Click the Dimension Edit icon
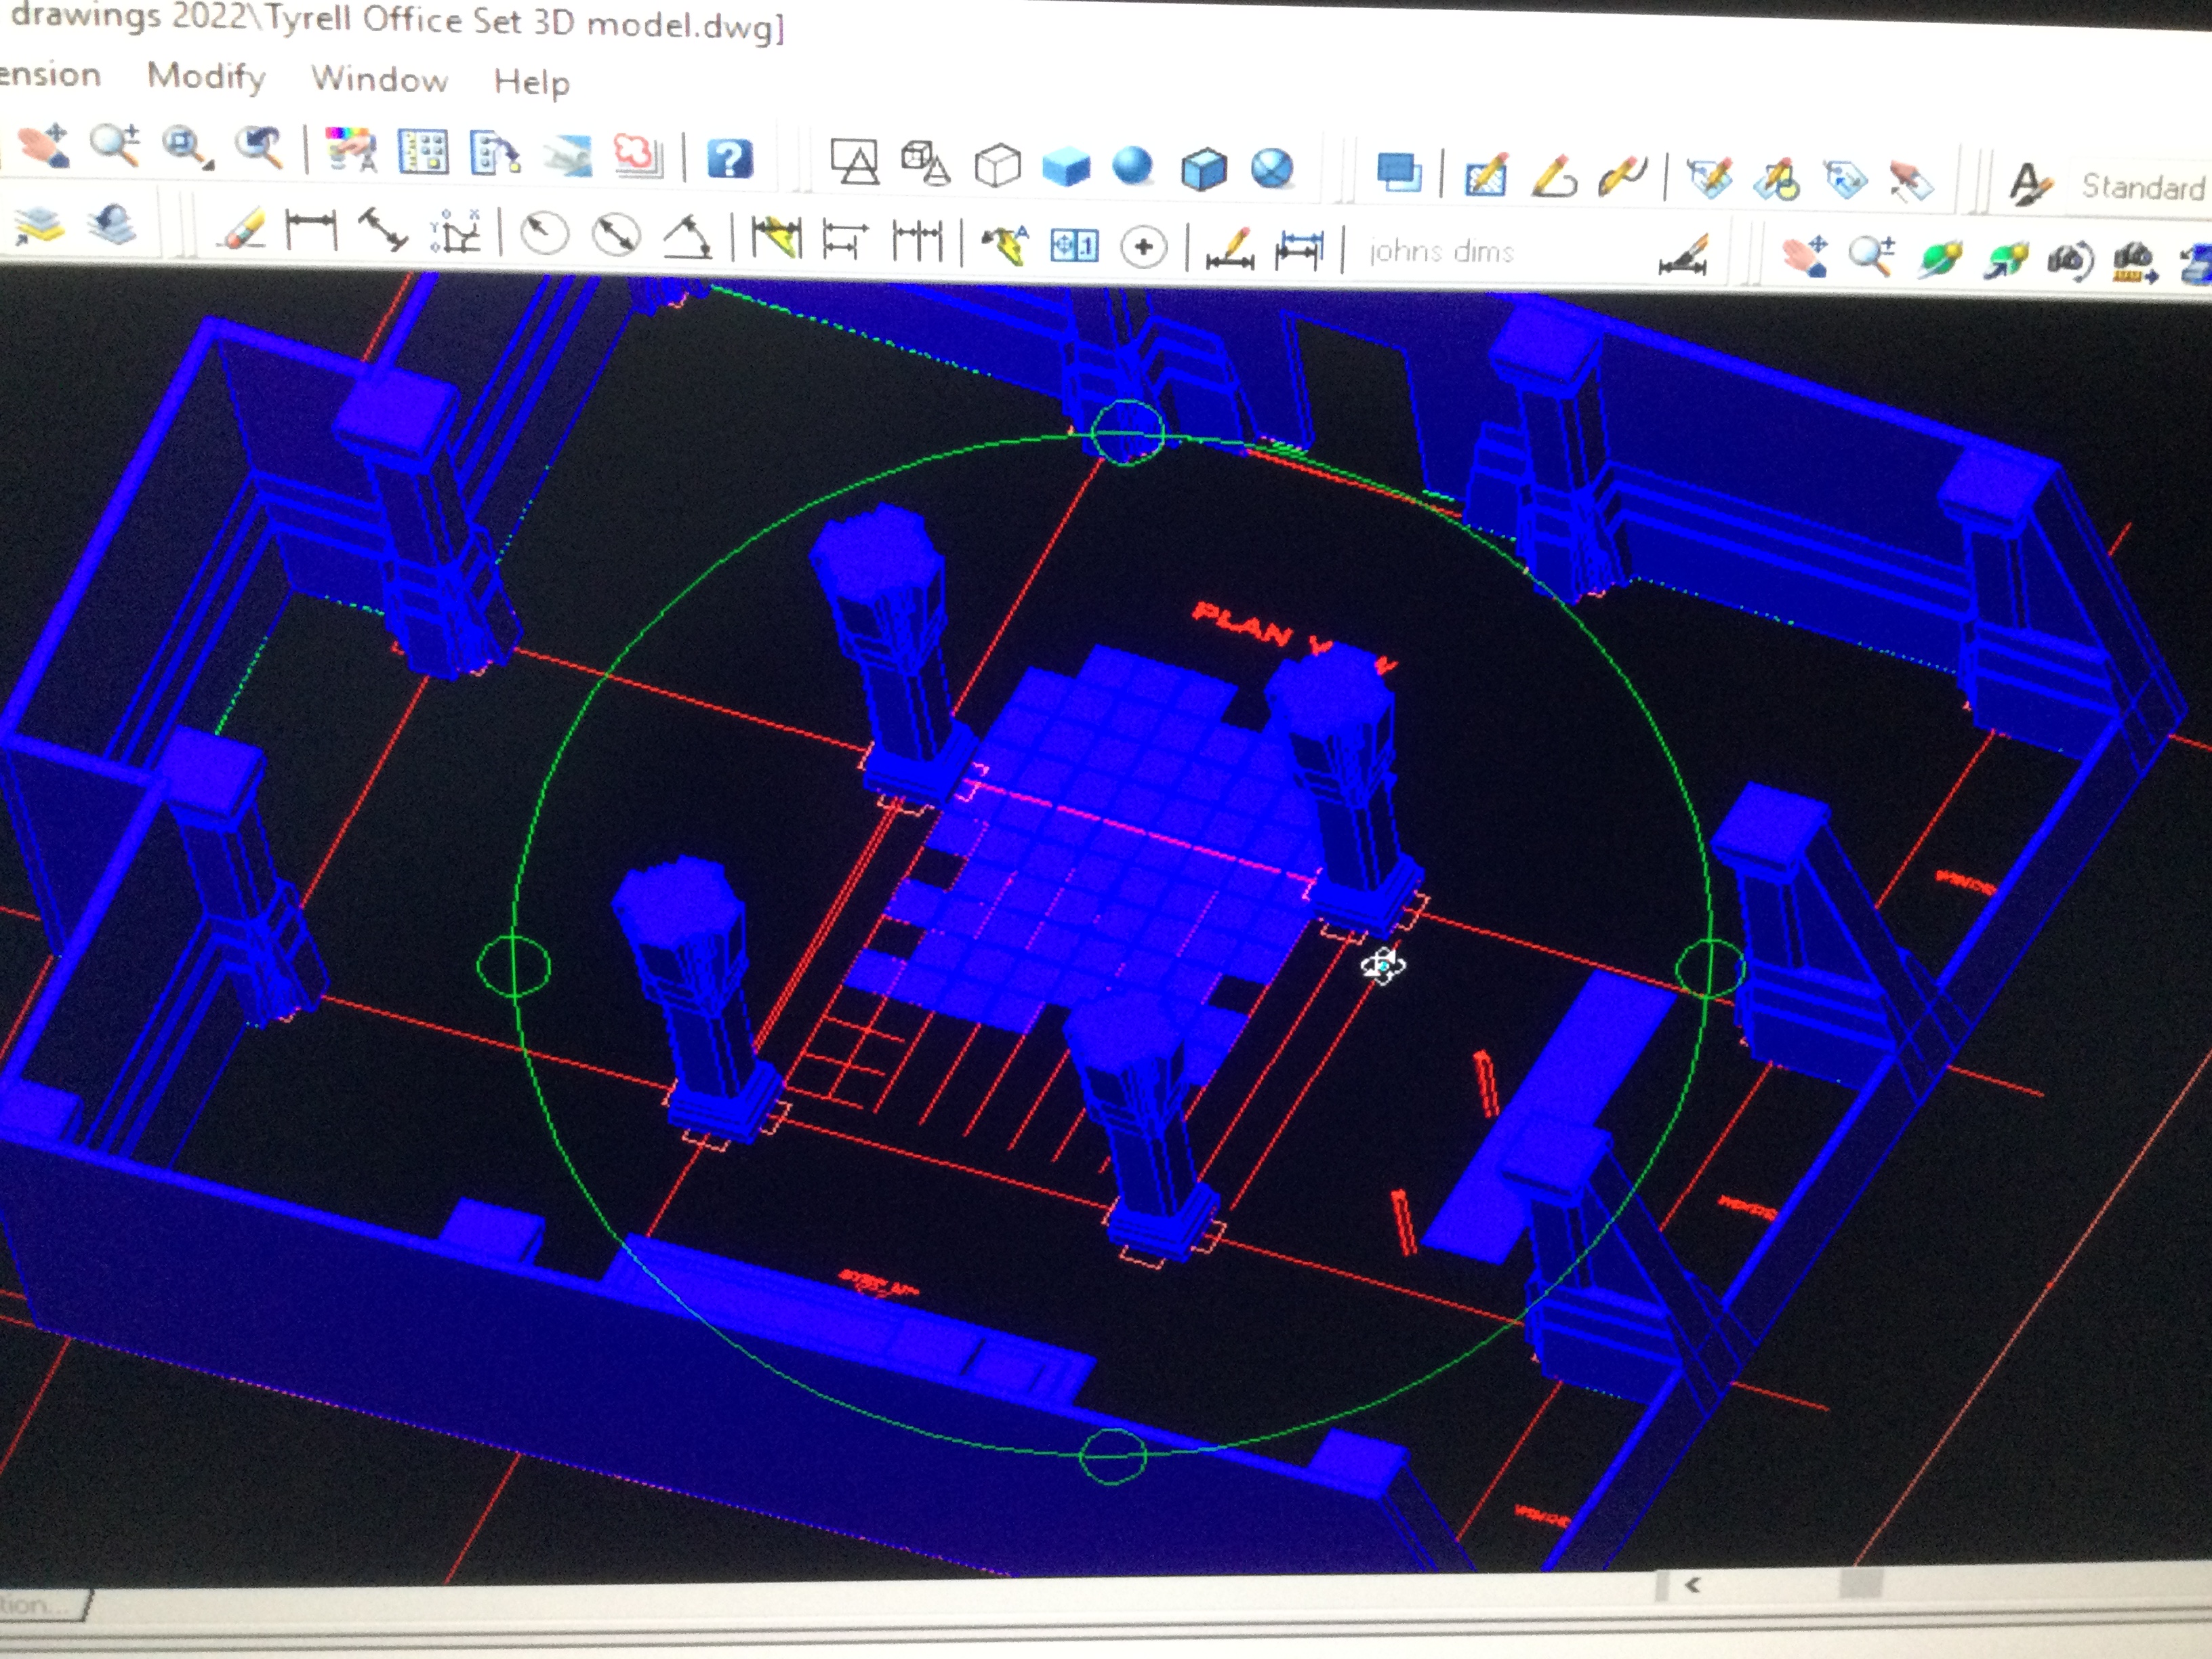This screenshot has width=2212, height=1659. [x=1230, y=249]
